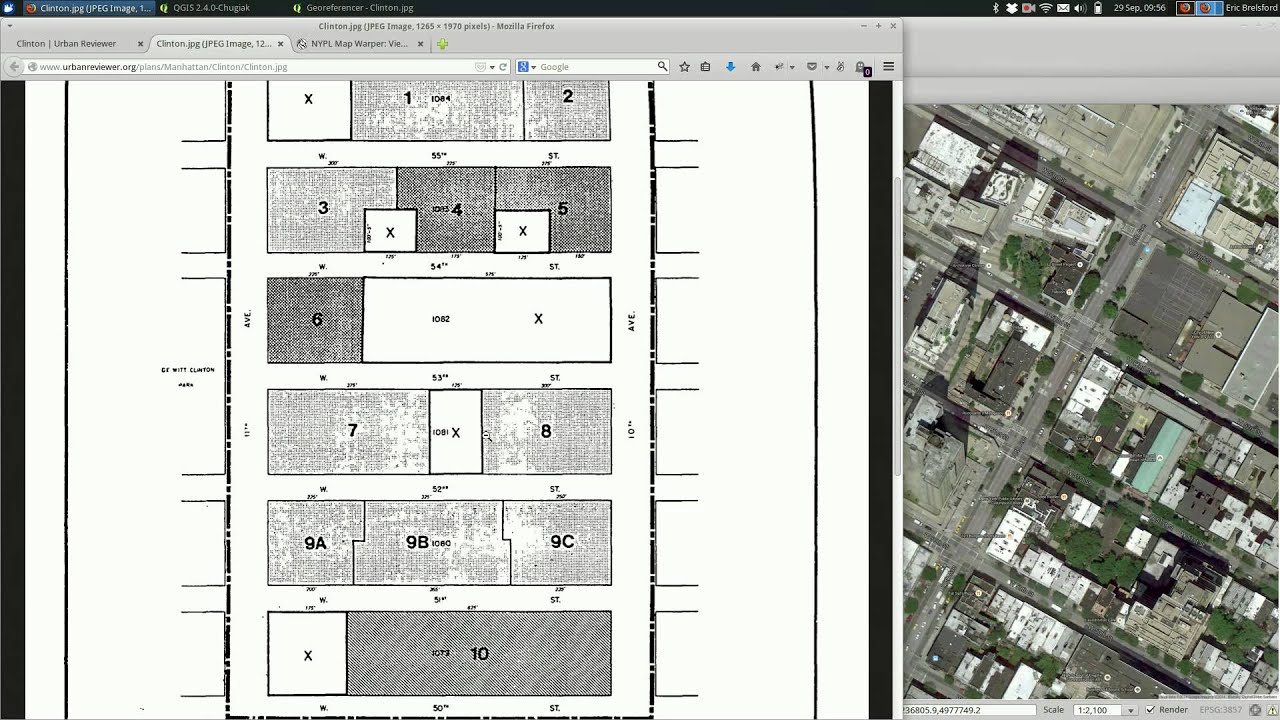Open the QGIS CRS status icon
The height and width of the screenshot is (720, 1280).
point(1255,710)
